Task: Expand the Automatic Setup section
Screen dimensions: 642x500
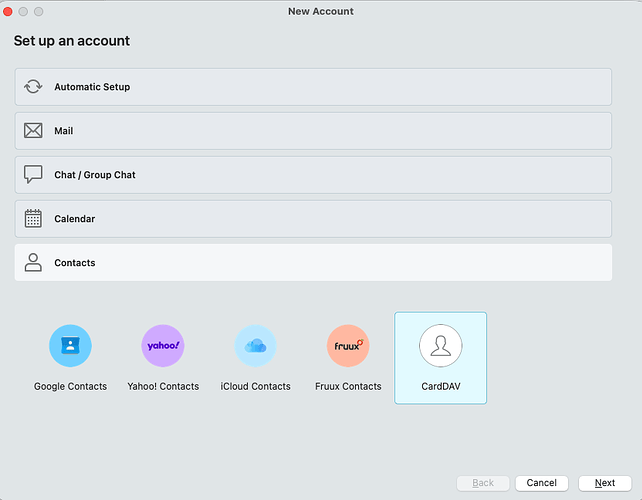Action: [x=313, y=87]
